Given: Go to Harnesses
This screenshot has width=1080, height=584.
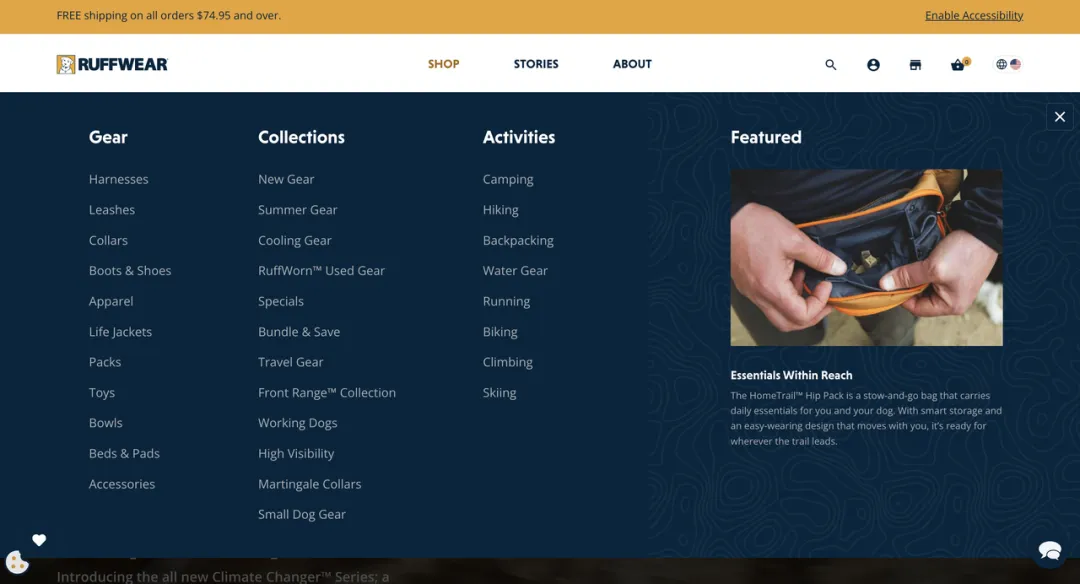Looking at the screenshot, I should [x=118, y=179].
